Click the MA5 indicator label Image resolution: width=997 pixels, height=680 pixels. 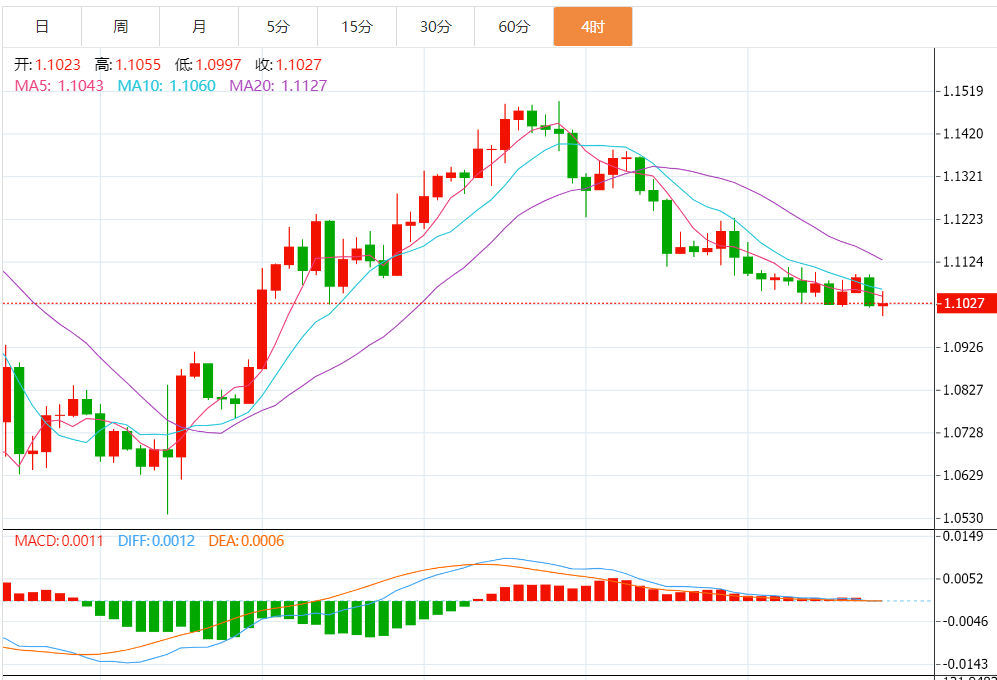(59, 86)
